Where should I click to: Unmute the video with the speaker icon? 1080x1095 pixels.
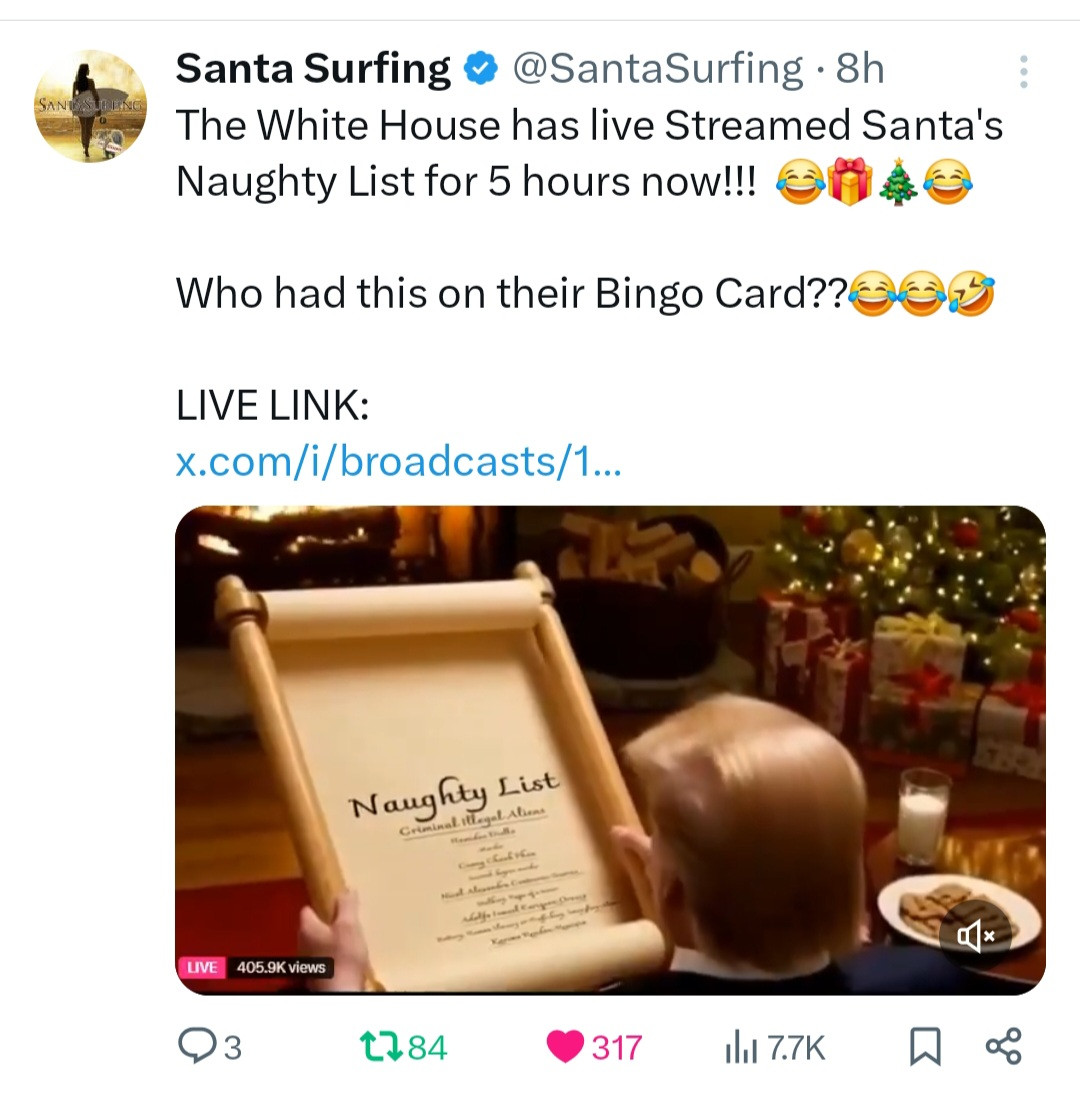point(975,935)
